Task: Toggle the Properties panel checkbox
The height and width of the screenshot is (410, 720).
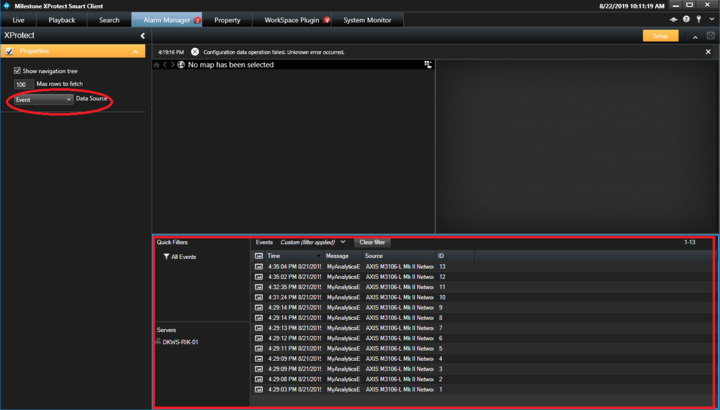Action: (9, 51)
